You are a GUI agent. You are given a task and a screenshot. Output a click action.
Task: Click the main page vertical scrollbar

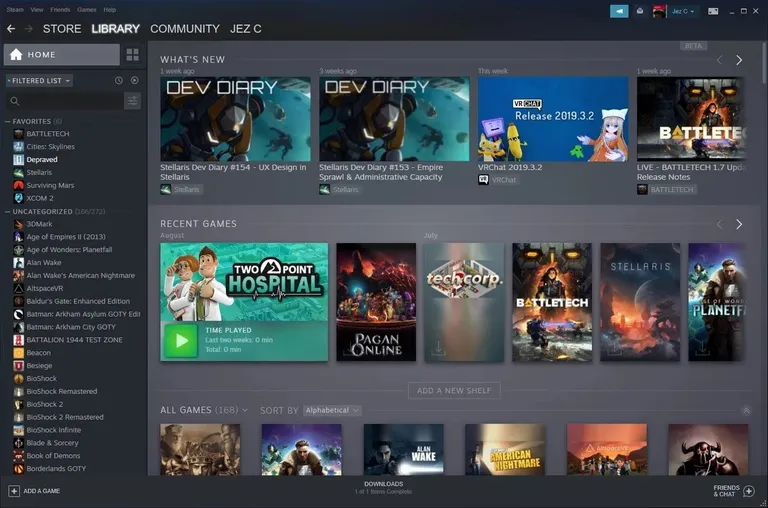pyautogui.click(x=765, y=62)
